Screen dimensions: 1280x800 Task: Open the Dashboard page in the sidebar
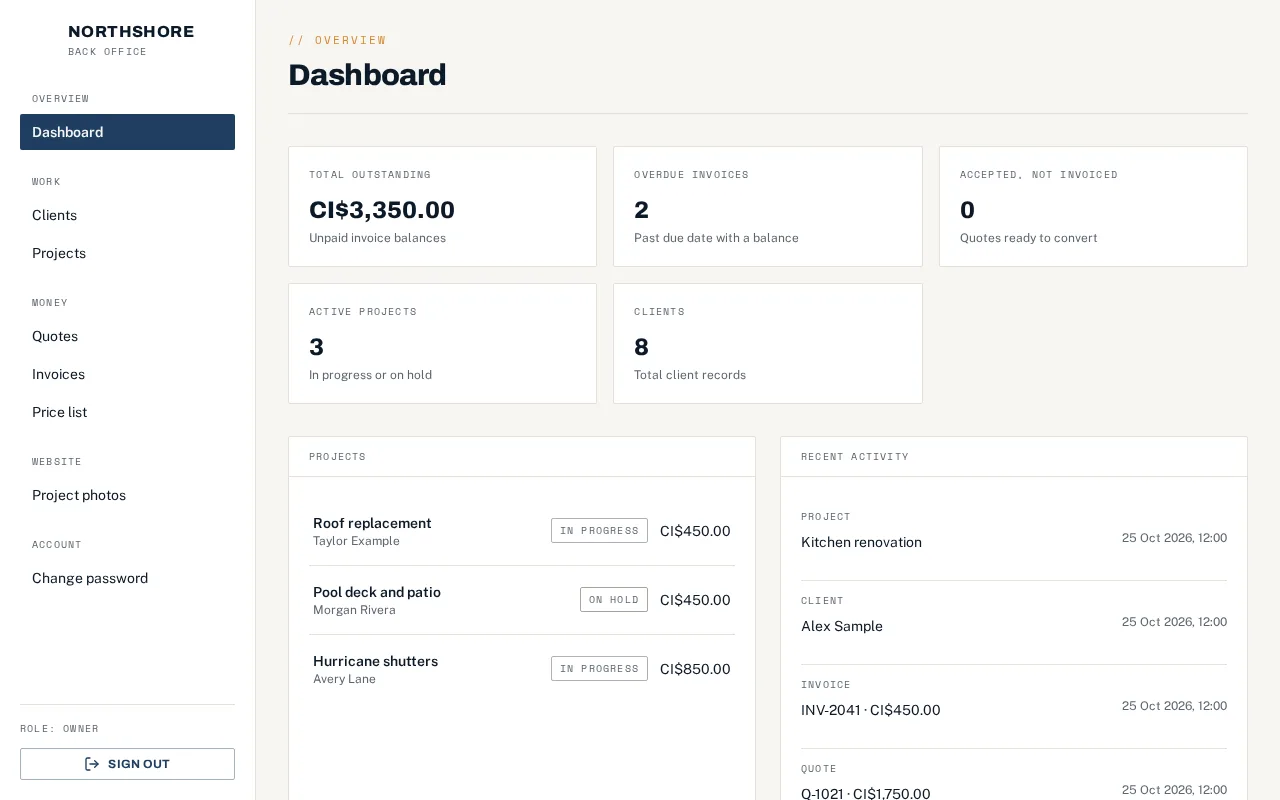coord(127,132)
